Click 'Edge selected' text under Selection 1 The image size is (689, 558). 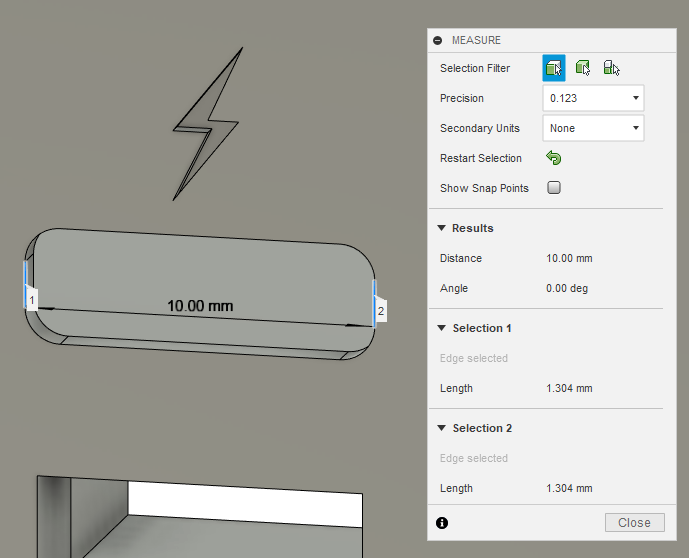(x=474, y=358)
